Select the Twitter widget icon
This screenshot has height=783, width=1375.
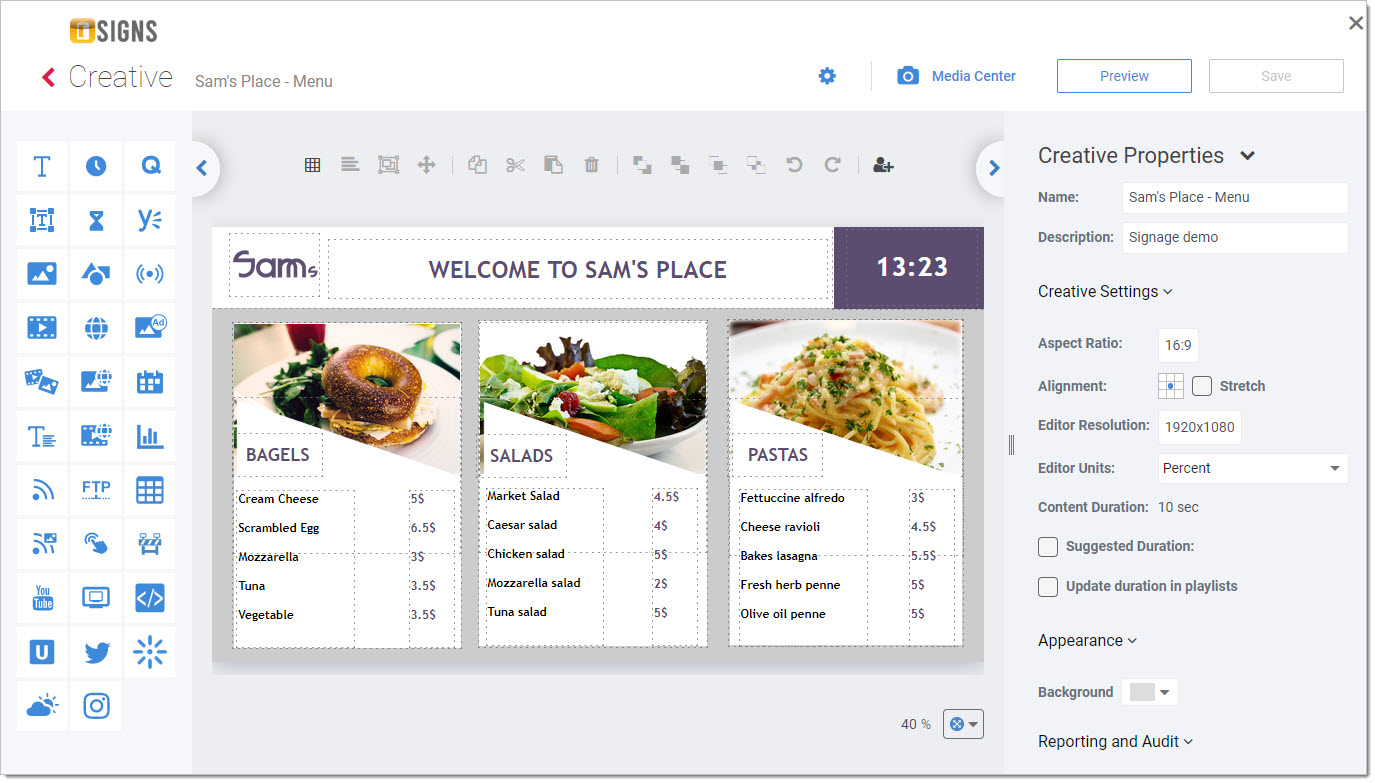pyautogui.click(x=96, y=652)
